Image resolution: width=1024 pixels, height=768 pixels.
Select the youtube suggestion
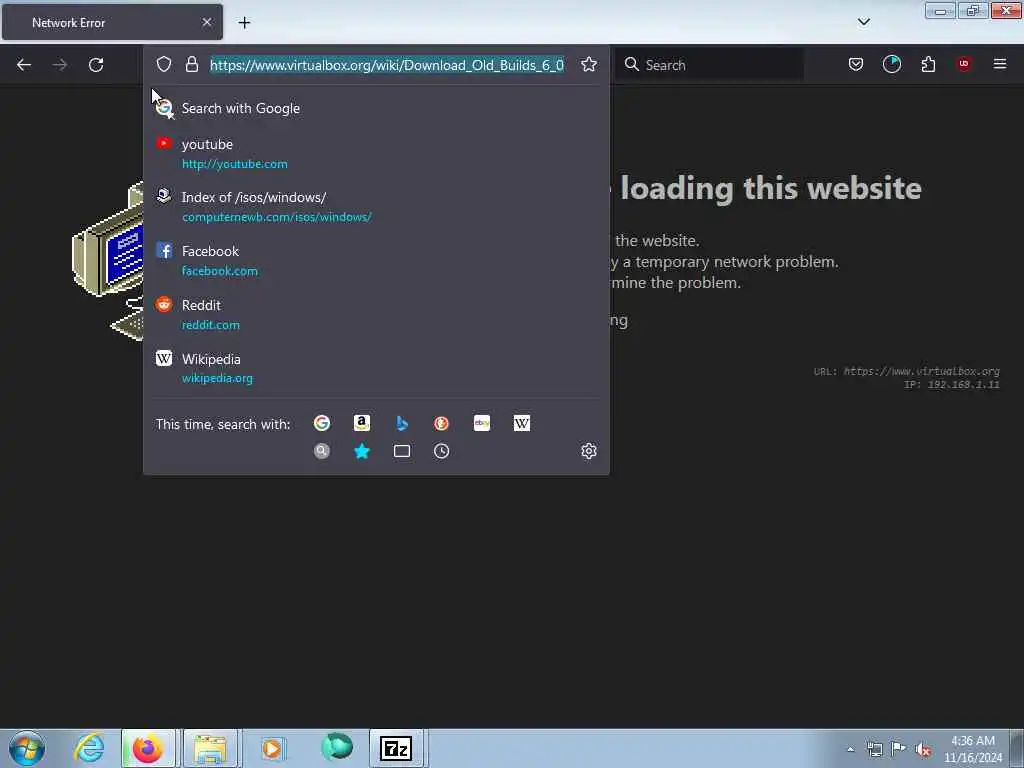click(376, 153)
